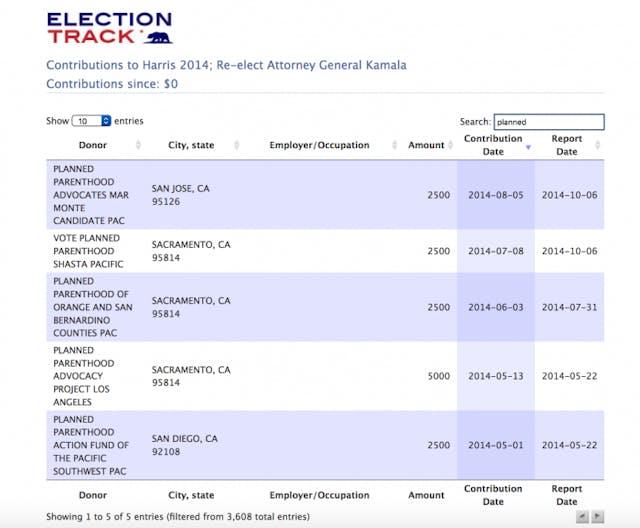Click the Election Track title text
This screenshot has height=528, width=640.
pos(109,28)
